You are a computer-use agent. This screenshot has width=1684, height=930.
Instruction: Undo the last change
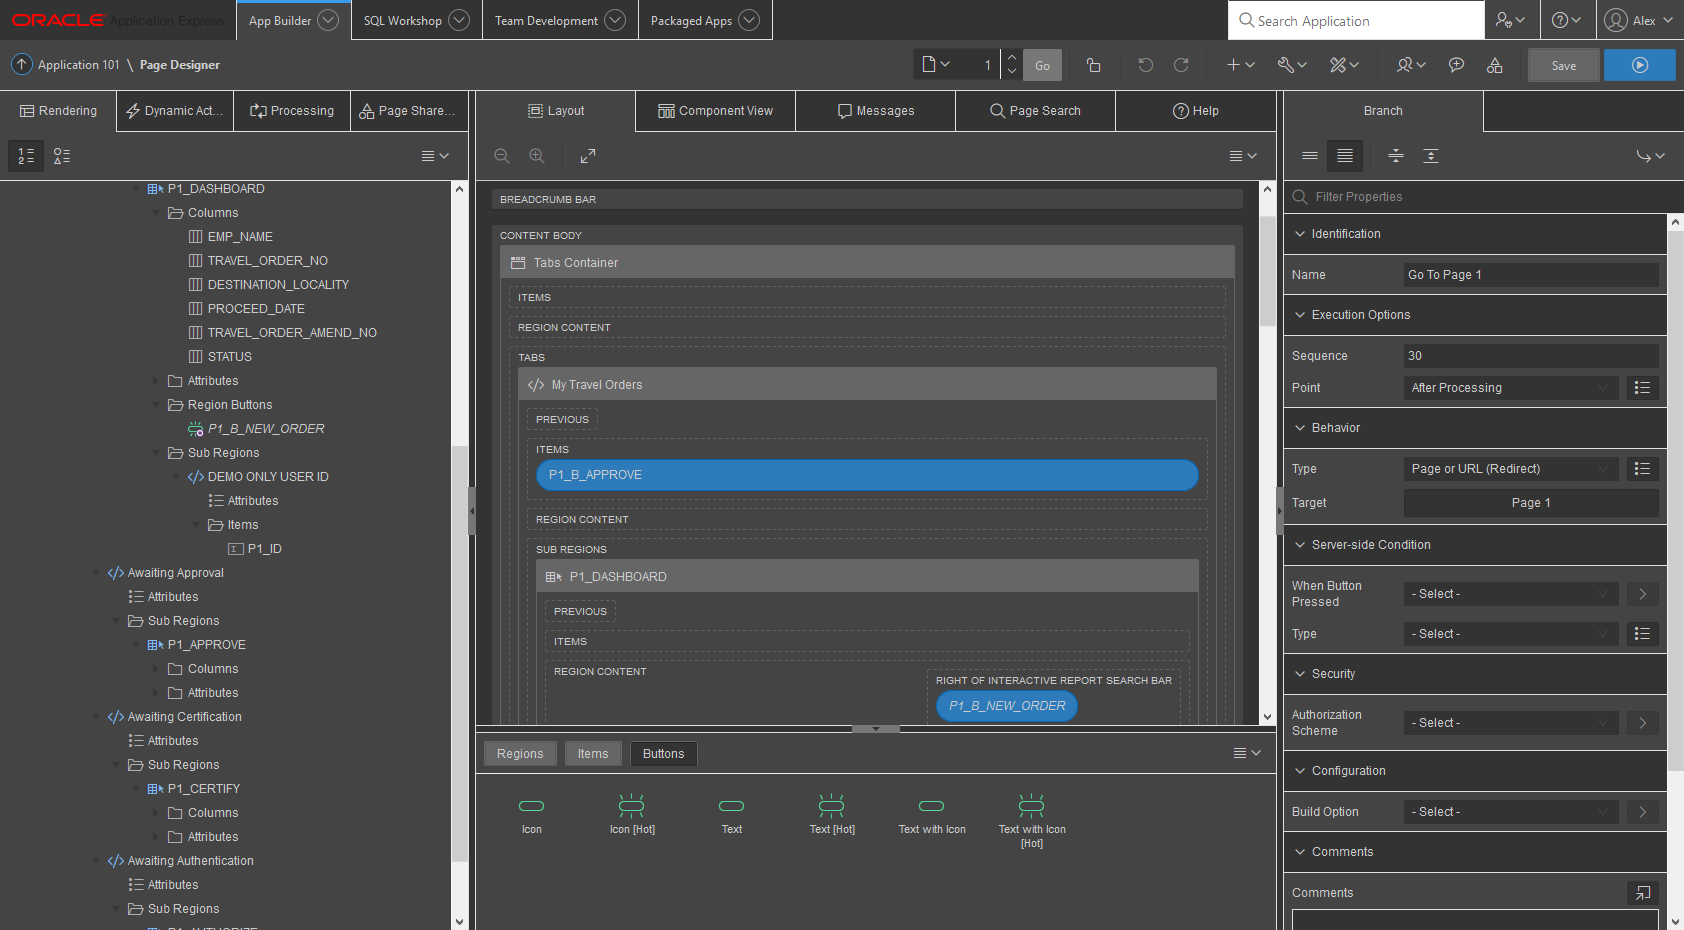(x=1146, y=65)
